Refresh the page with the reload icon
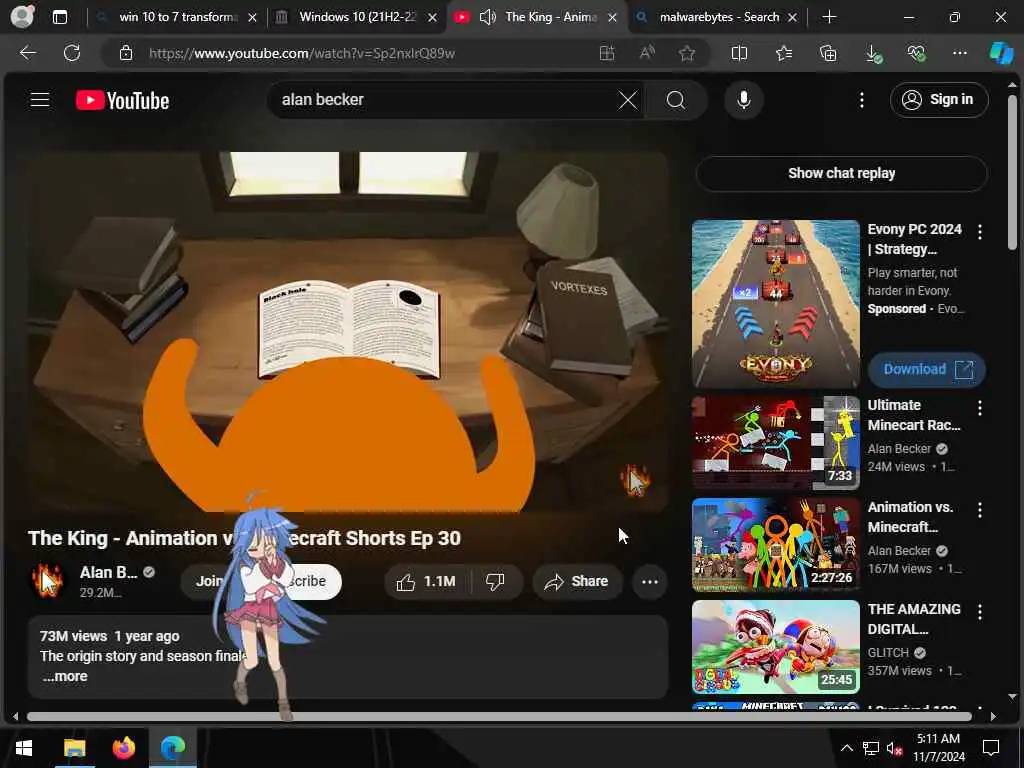Screen dimensions: 1024x768 click(x=72, y=53)
